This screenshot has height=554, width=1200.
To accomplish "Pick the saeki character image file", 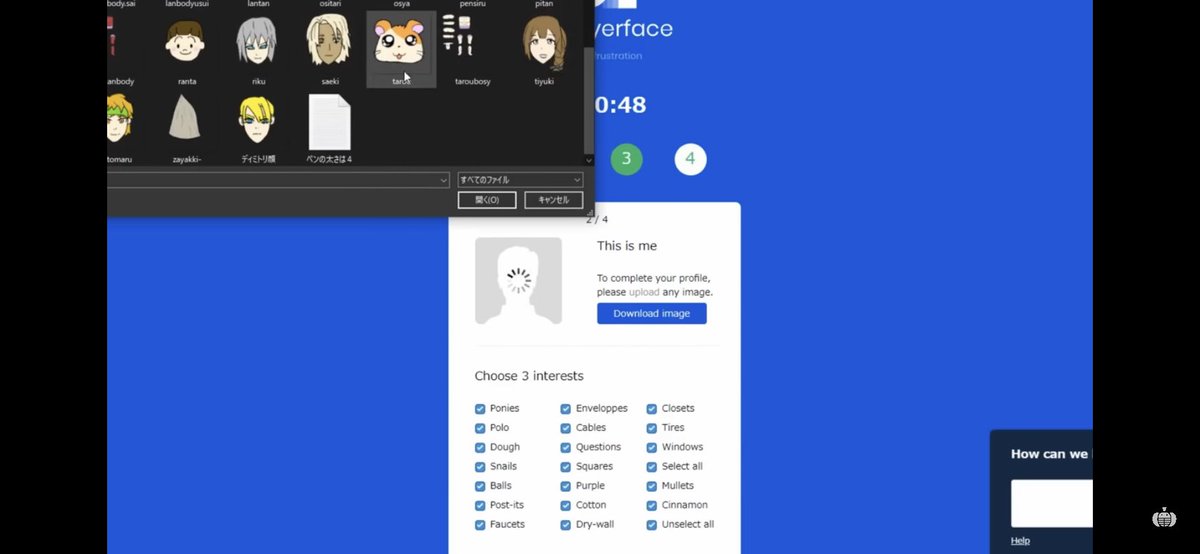I will (x=329, y=46).
